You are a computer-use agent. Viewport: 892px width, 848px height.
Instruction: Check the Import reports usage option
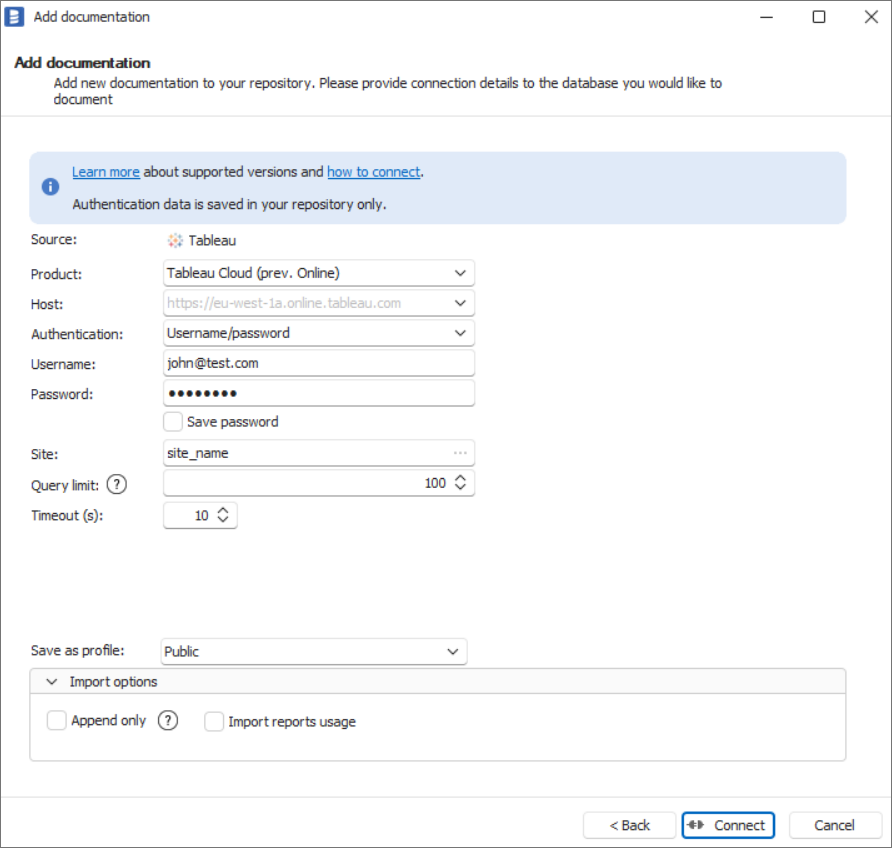pyautogui.click(x=214, y=722)
